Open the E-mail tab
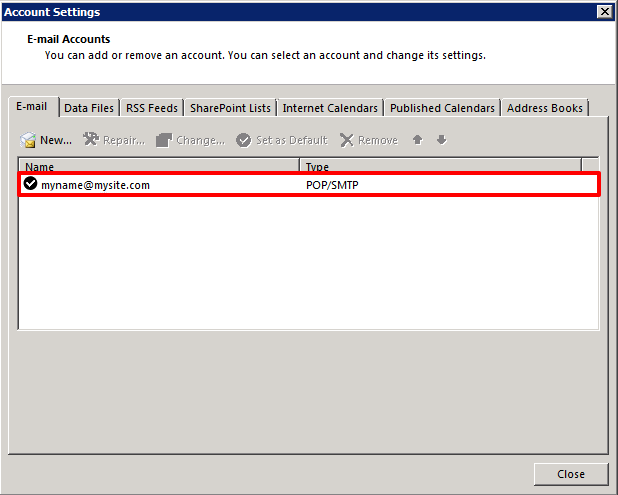 coord(33,107)
